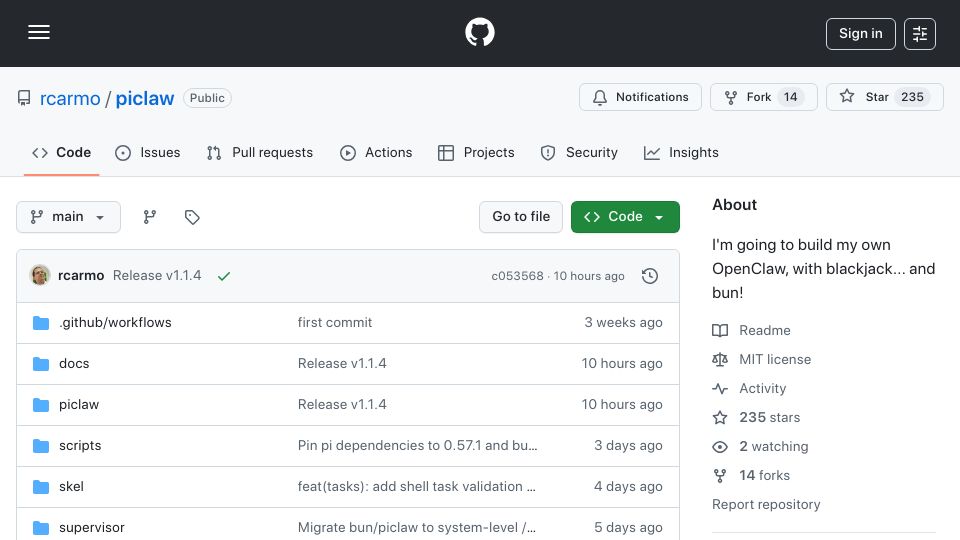Click the rcarmo avatar in the commit row
The image size is (960, 540).
click(40, 276)
